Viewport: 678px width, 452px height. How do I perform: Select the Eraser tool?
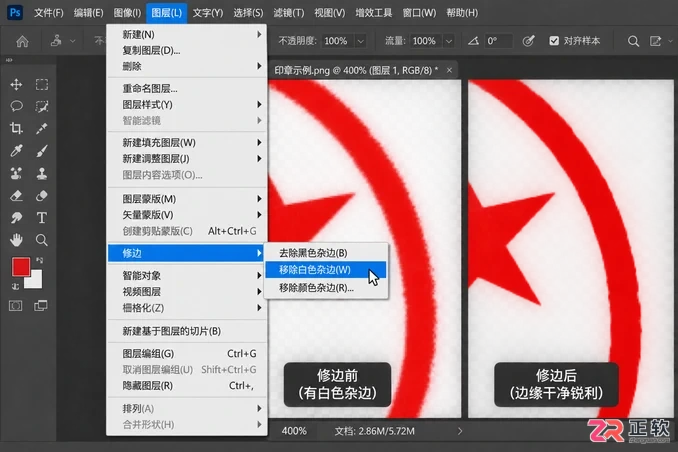[x=16, y=196]
